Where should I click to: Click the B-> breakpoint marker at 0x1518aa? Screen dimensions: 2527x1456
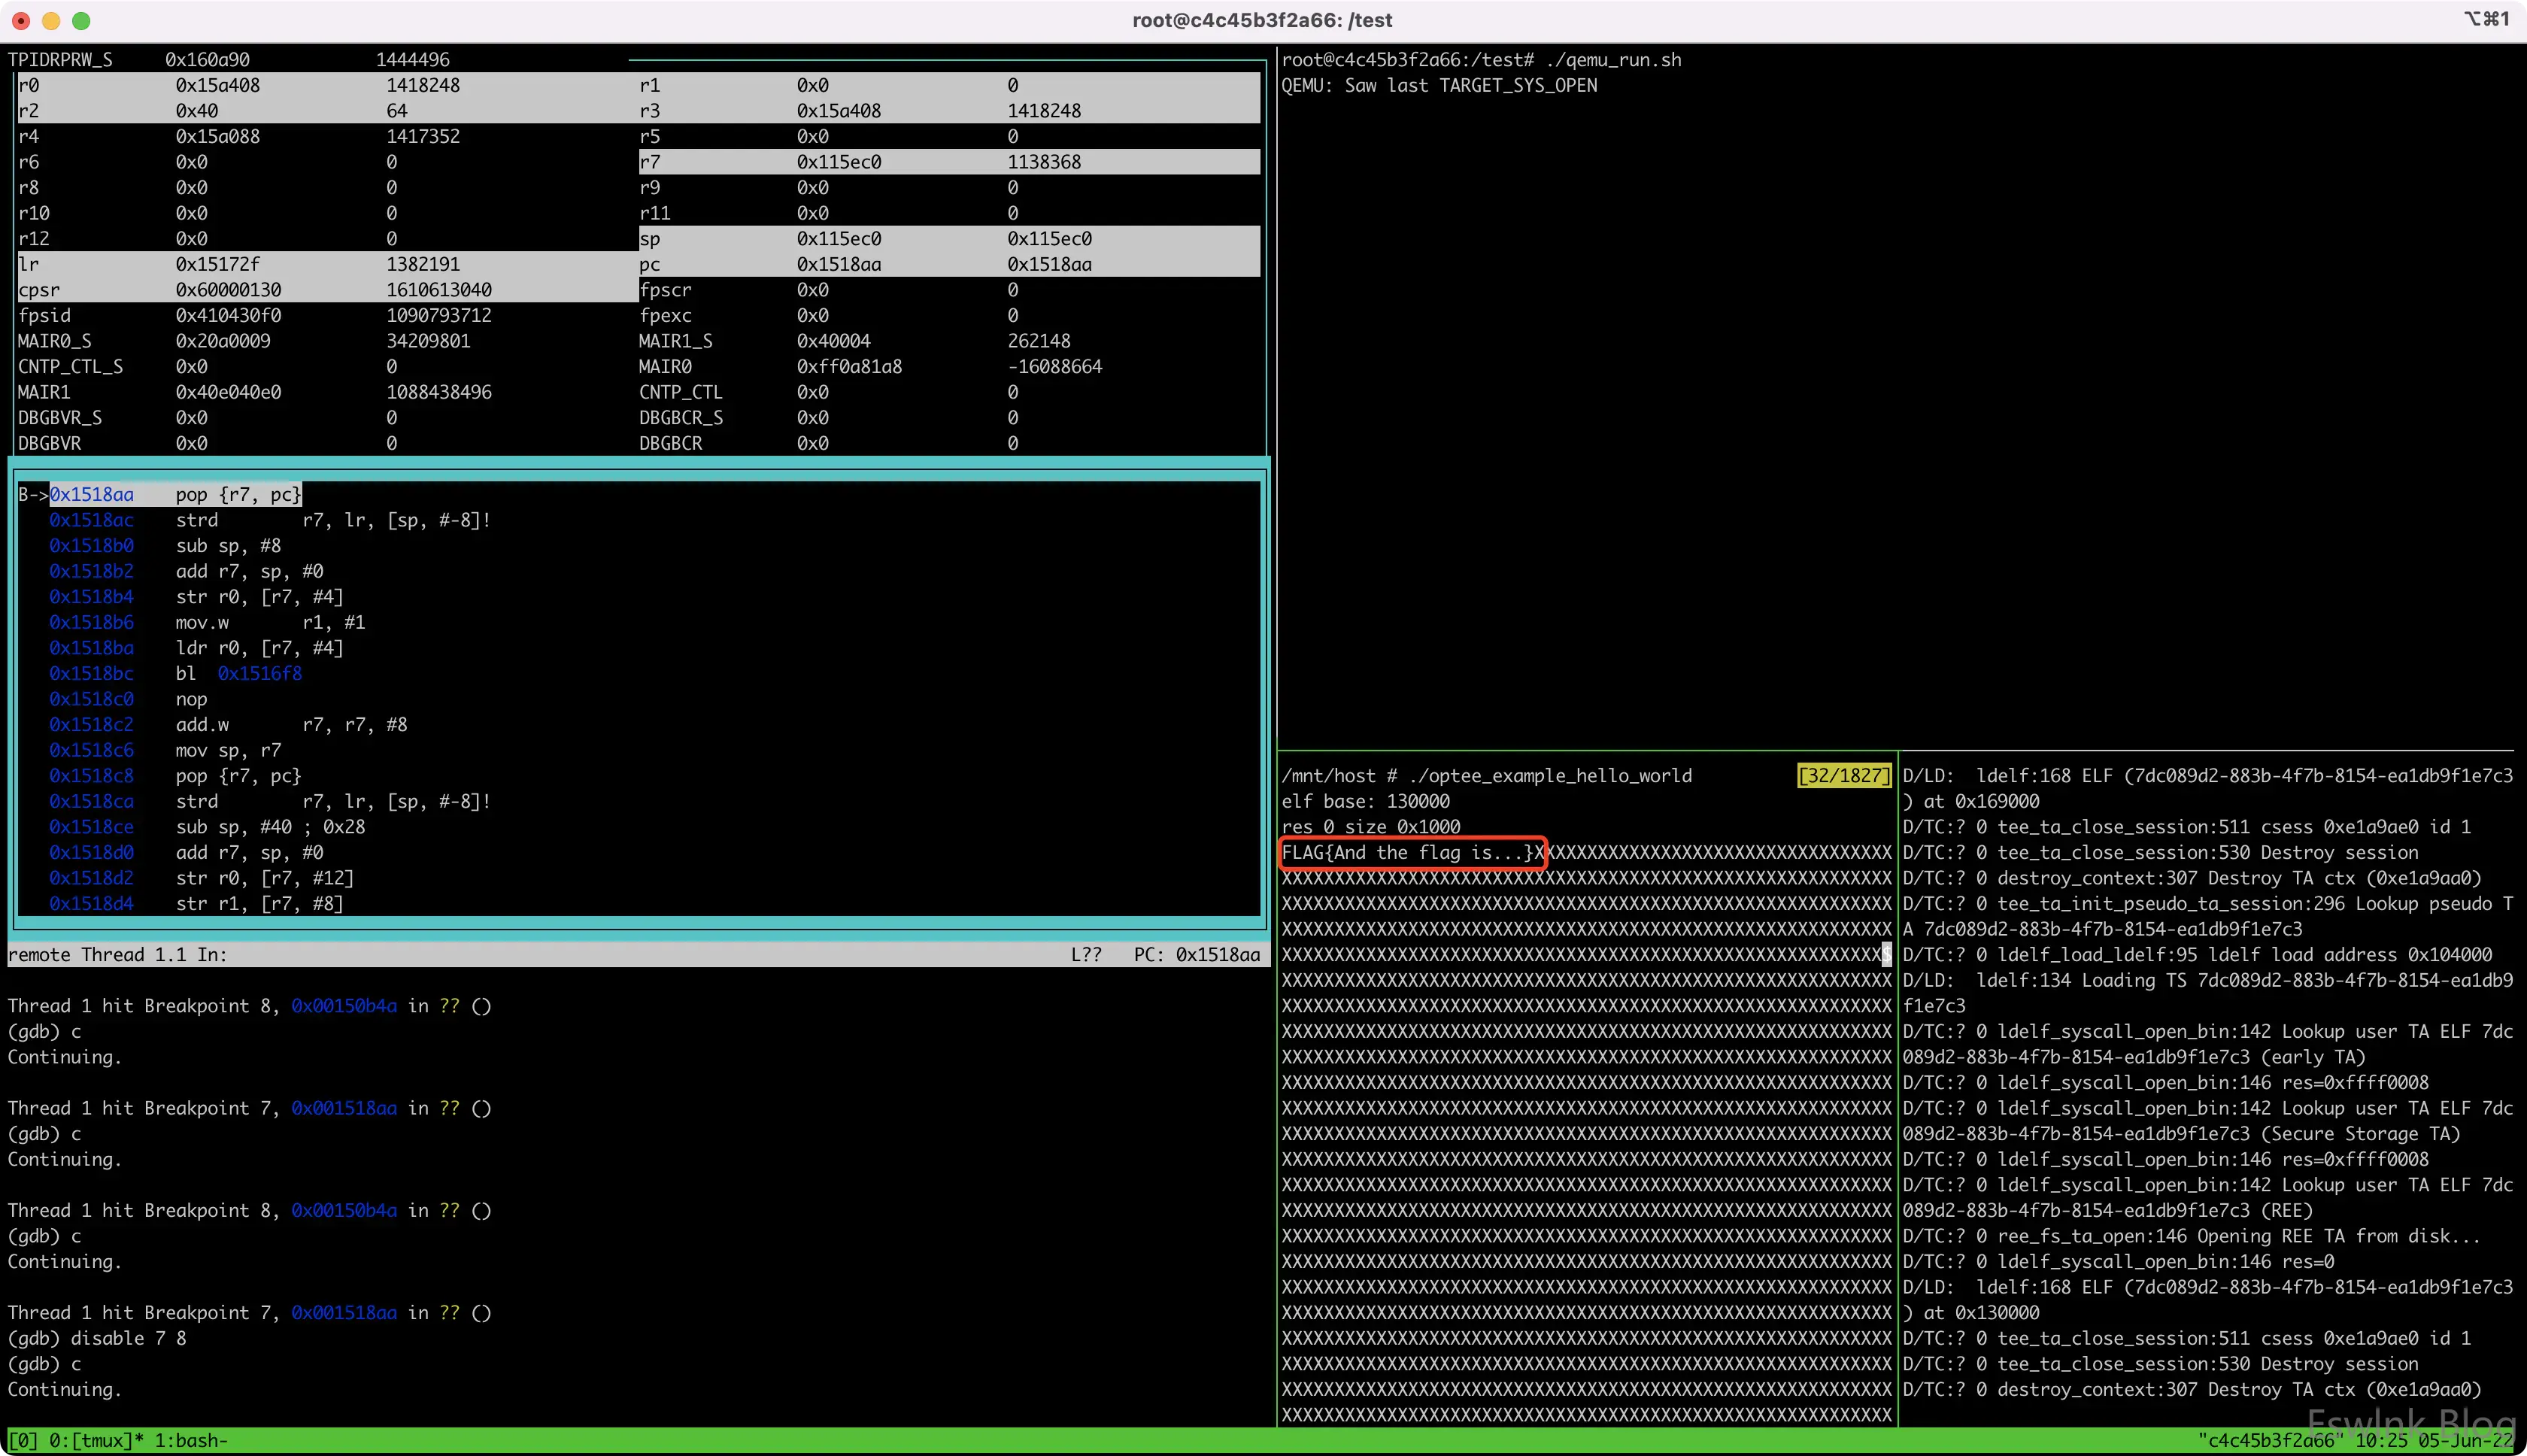(x=32, y=494)
